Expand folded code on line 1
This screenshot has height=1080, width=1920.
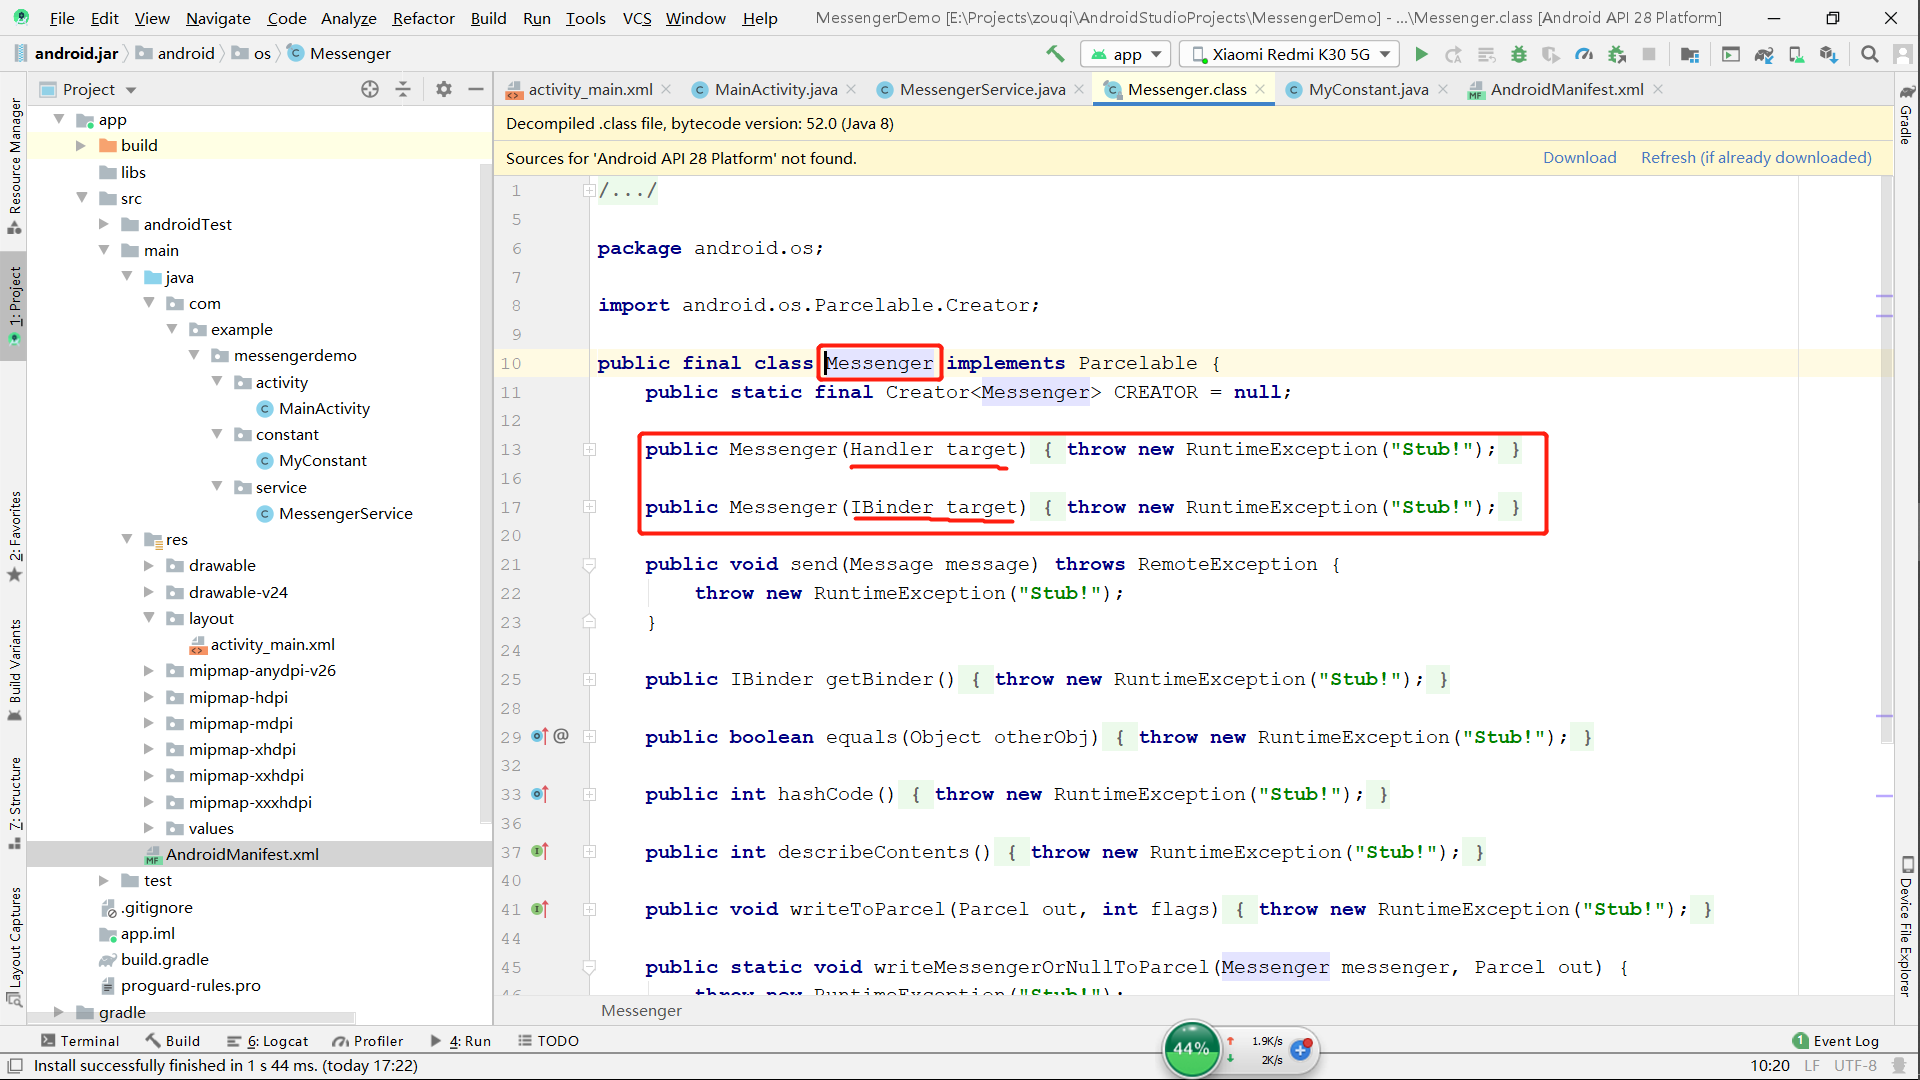[589, 190]
